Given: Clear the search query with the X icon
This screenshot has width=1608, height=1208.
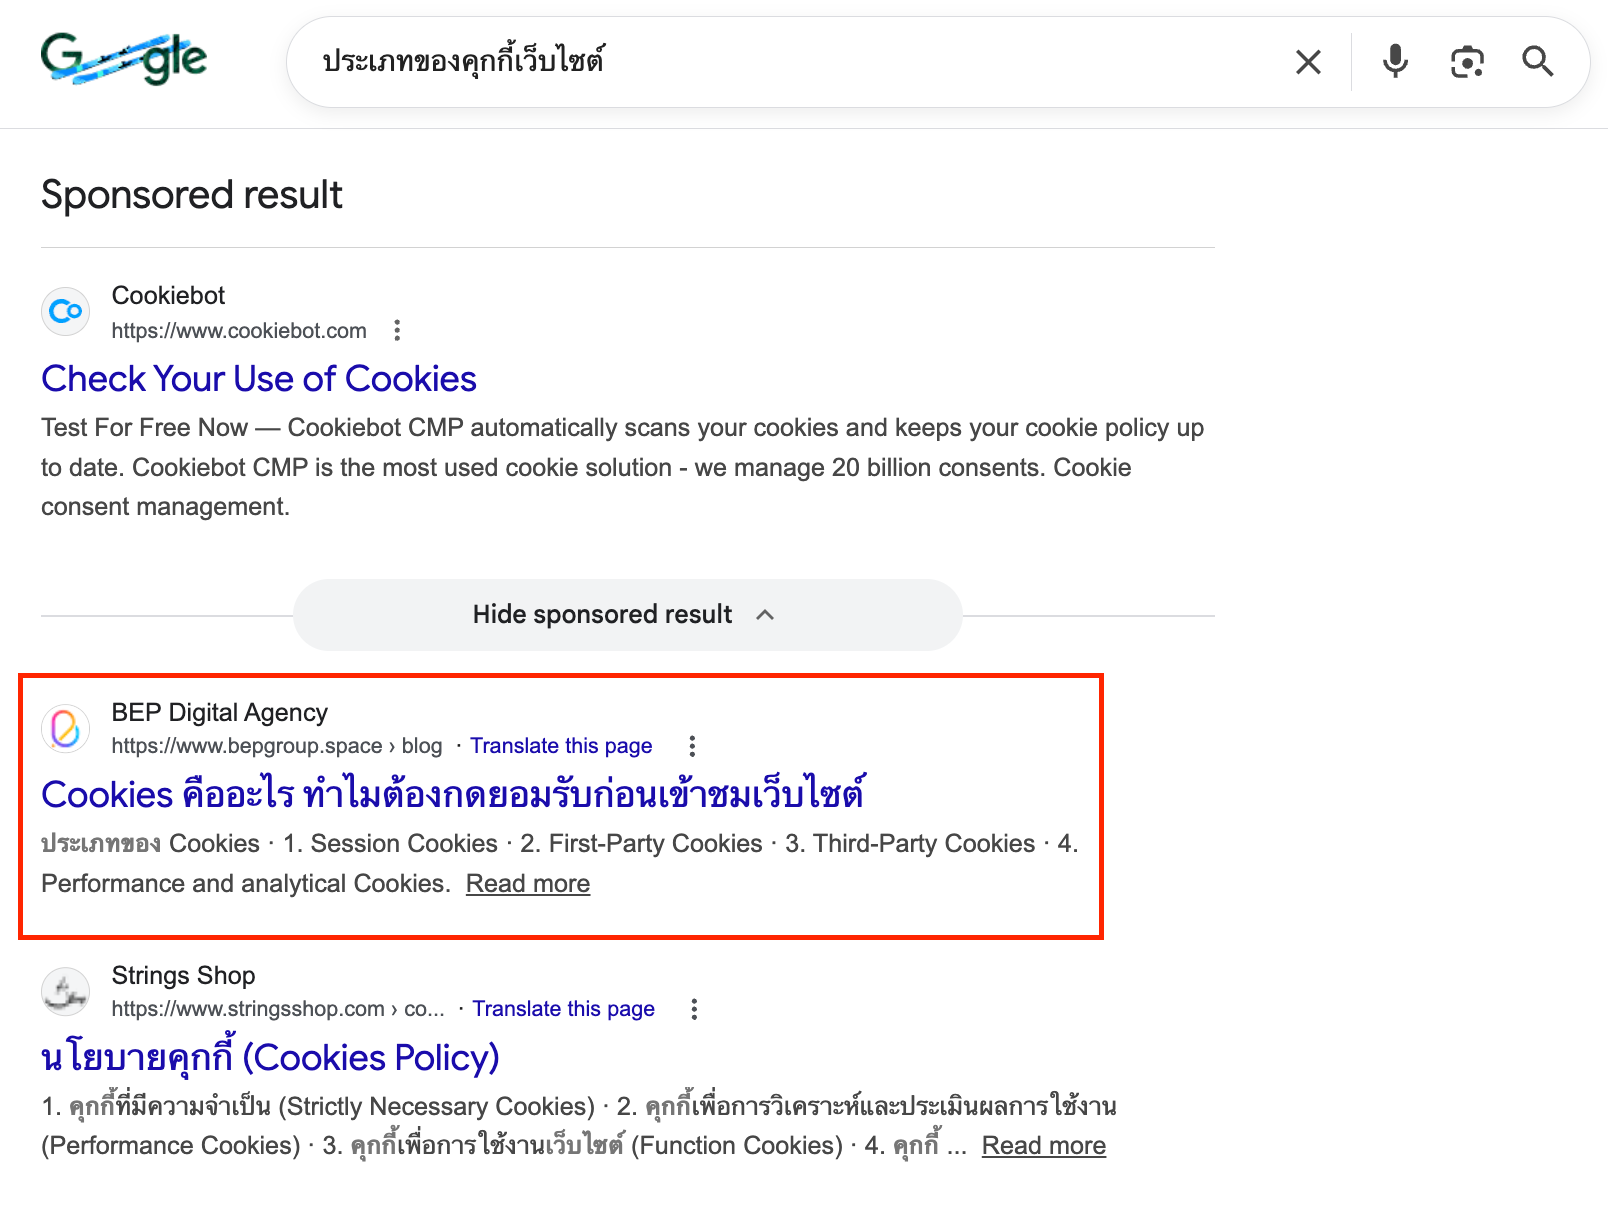Looking at the screenshot, I should click(1307, 62).
